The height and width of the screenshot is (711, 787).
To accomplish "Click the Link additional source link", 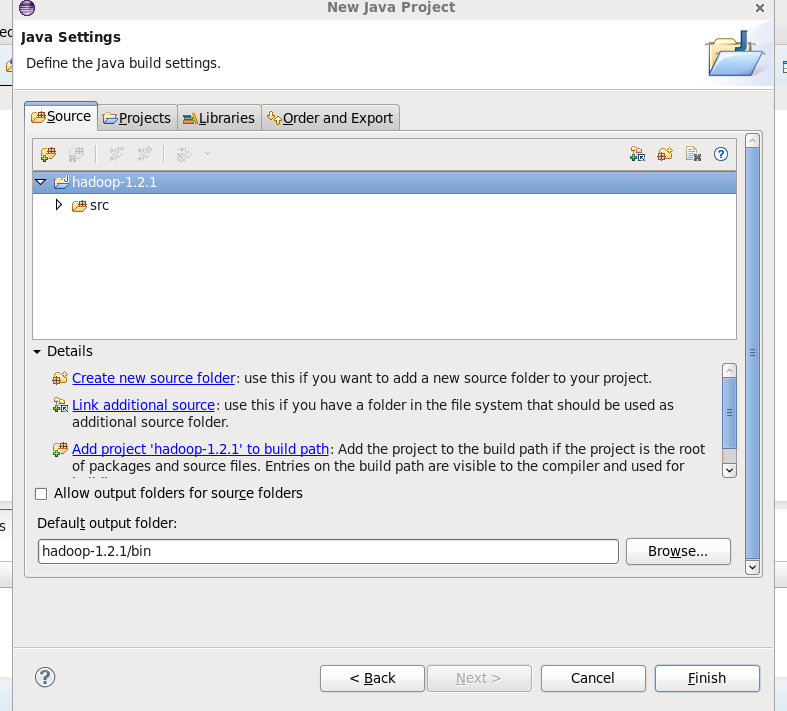I will pos(144,405).
